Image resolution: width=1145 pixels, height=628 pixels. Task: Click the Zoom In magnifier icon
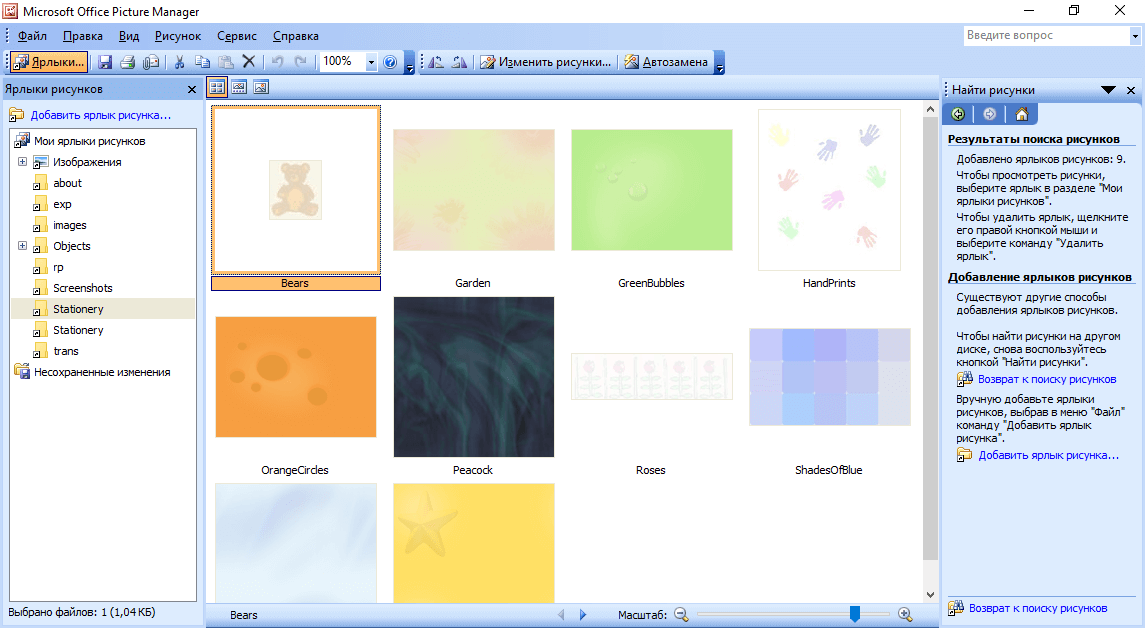pos(905,615)
